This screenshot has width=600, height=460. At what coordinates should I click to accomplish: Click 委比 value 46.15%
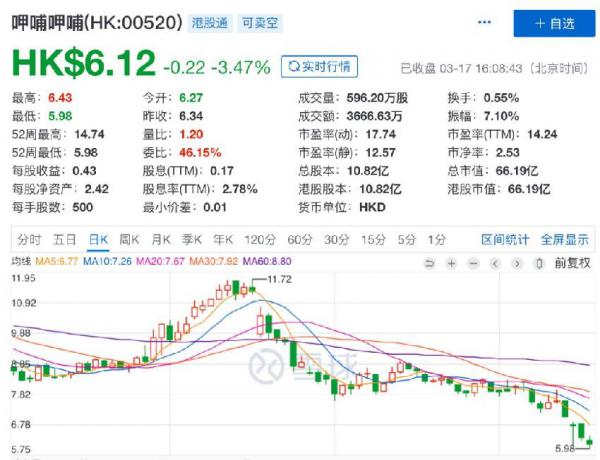[x=200, y=153]
